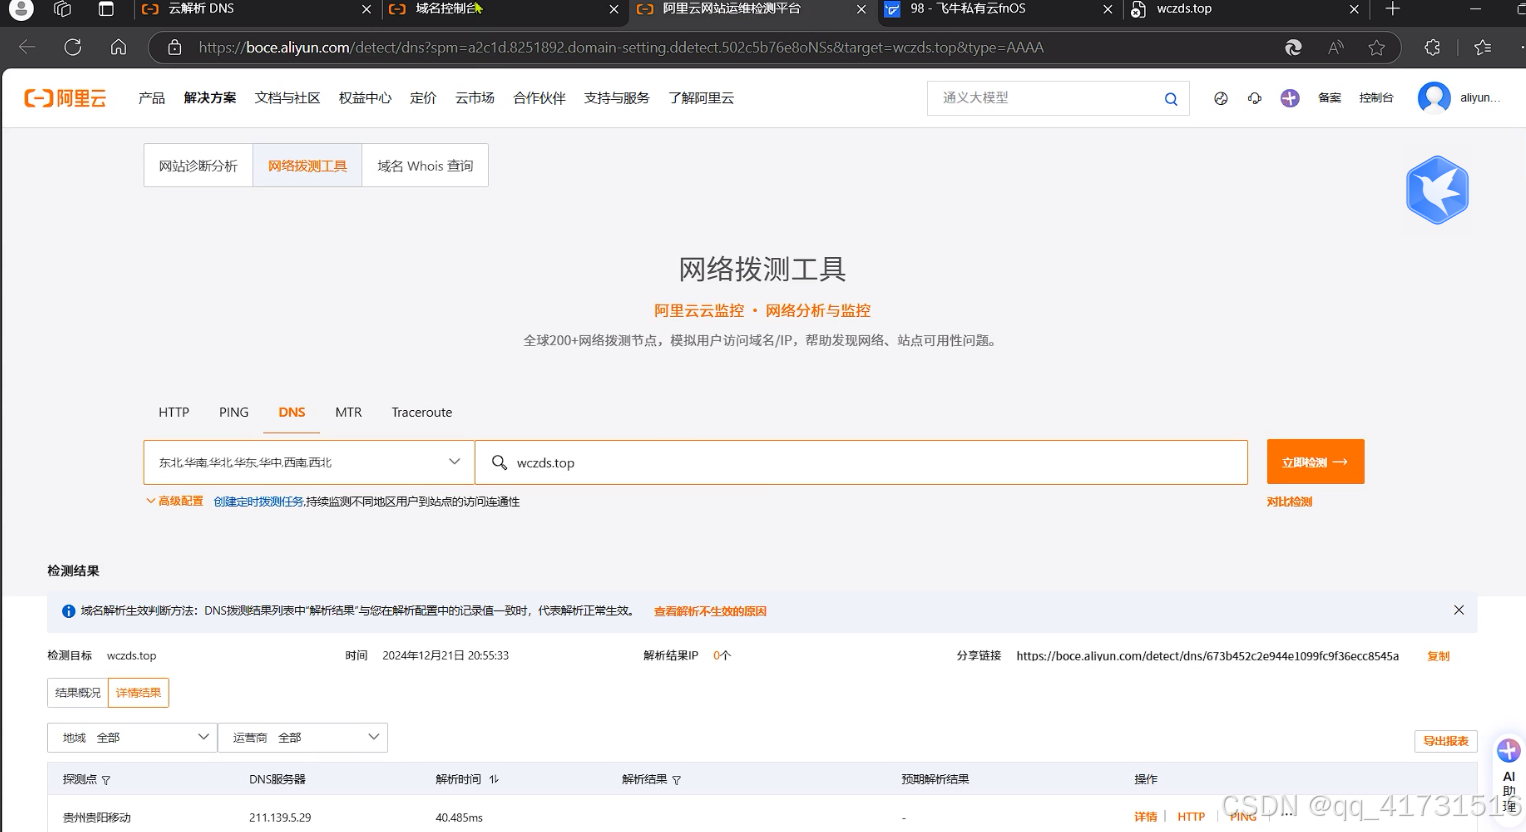This screenshot has width=1526, height=832.
Task: Click the browser address bar URL
Action: pyautogui.click(x=620, y=47)
